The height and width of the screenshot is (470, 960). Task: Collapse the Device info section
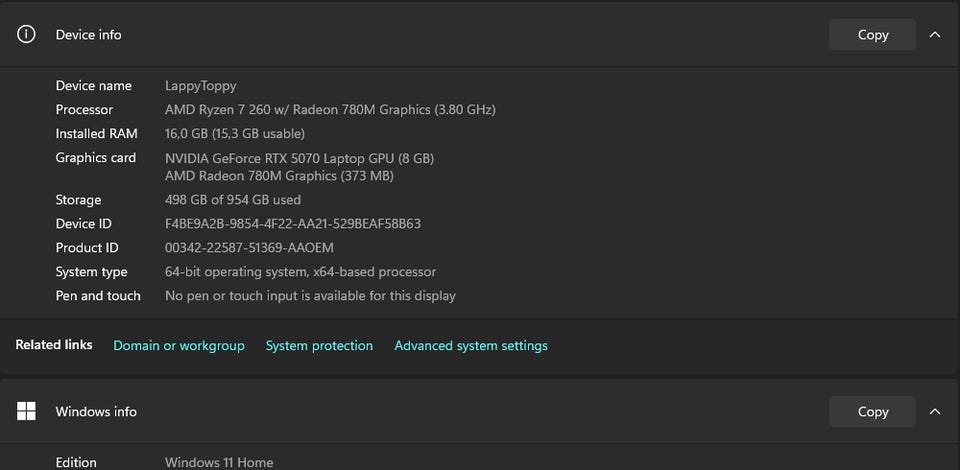tap(935, 35)
